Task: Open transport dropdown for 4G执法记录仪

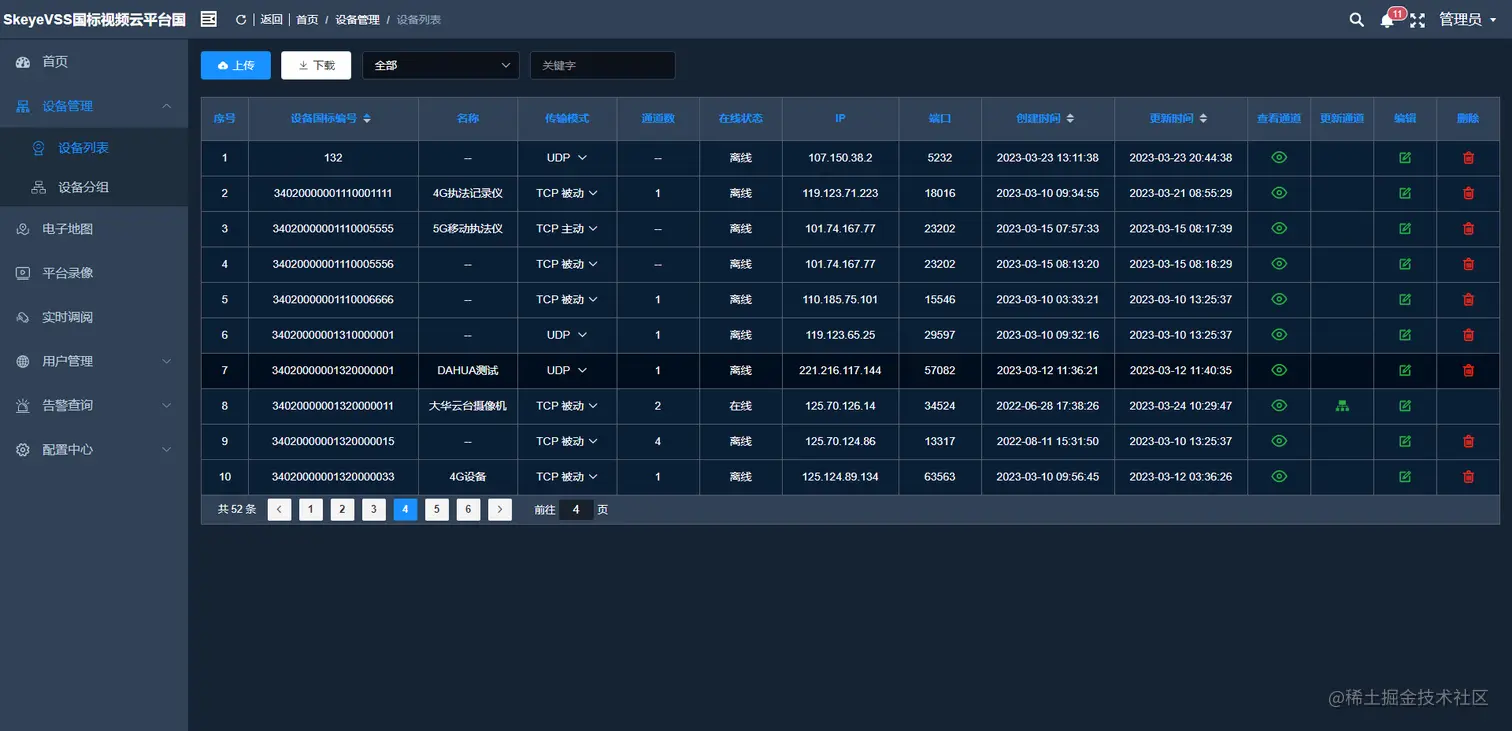Action: coord(567,193)
